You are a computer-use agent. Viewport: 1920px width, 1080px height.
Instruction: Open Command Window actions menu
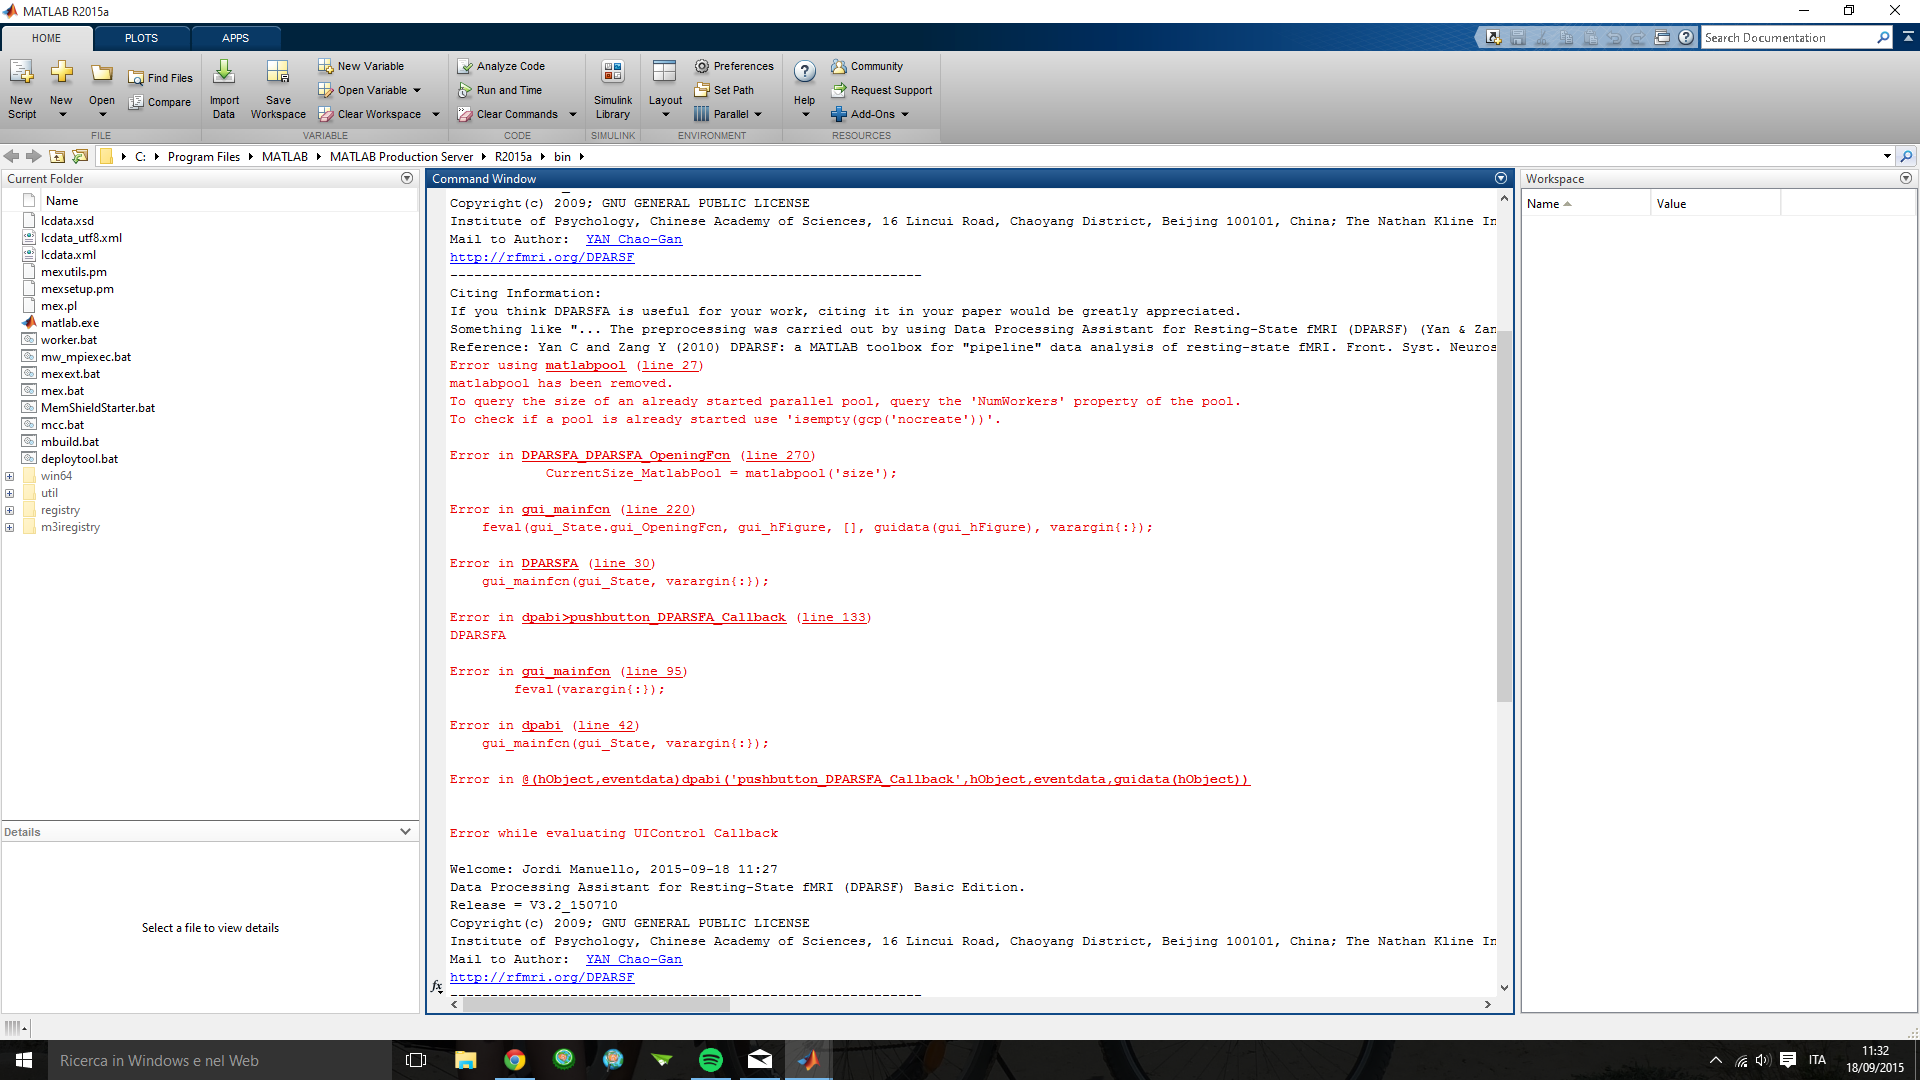(1501, 178)
